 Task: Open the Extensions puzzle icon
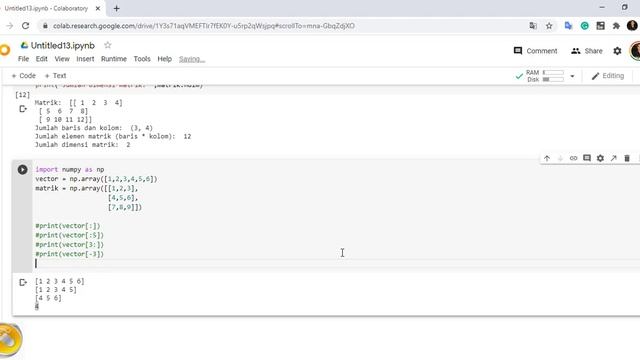616,26
